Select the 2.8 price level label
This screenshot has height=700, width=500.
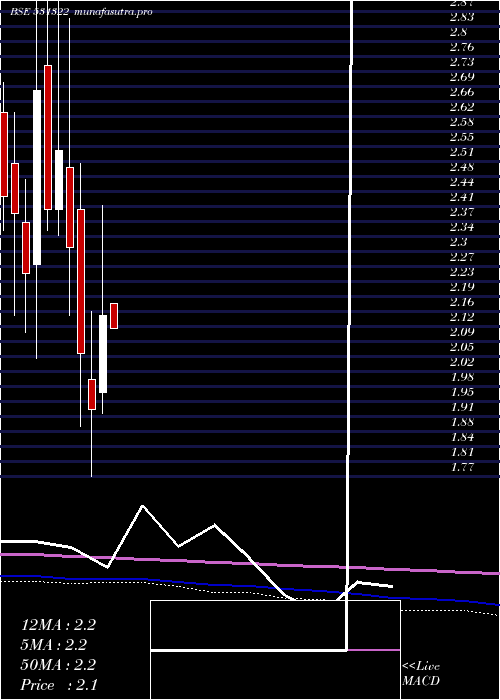pos(458,32)
